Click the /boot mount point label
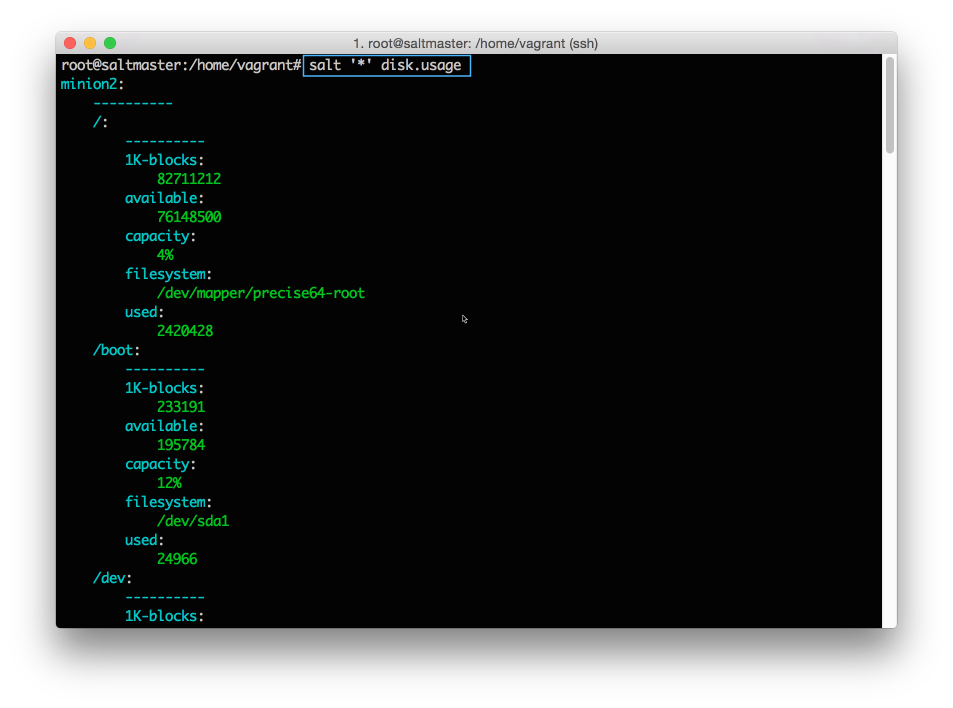953x708 pixels. coord(116,350)
